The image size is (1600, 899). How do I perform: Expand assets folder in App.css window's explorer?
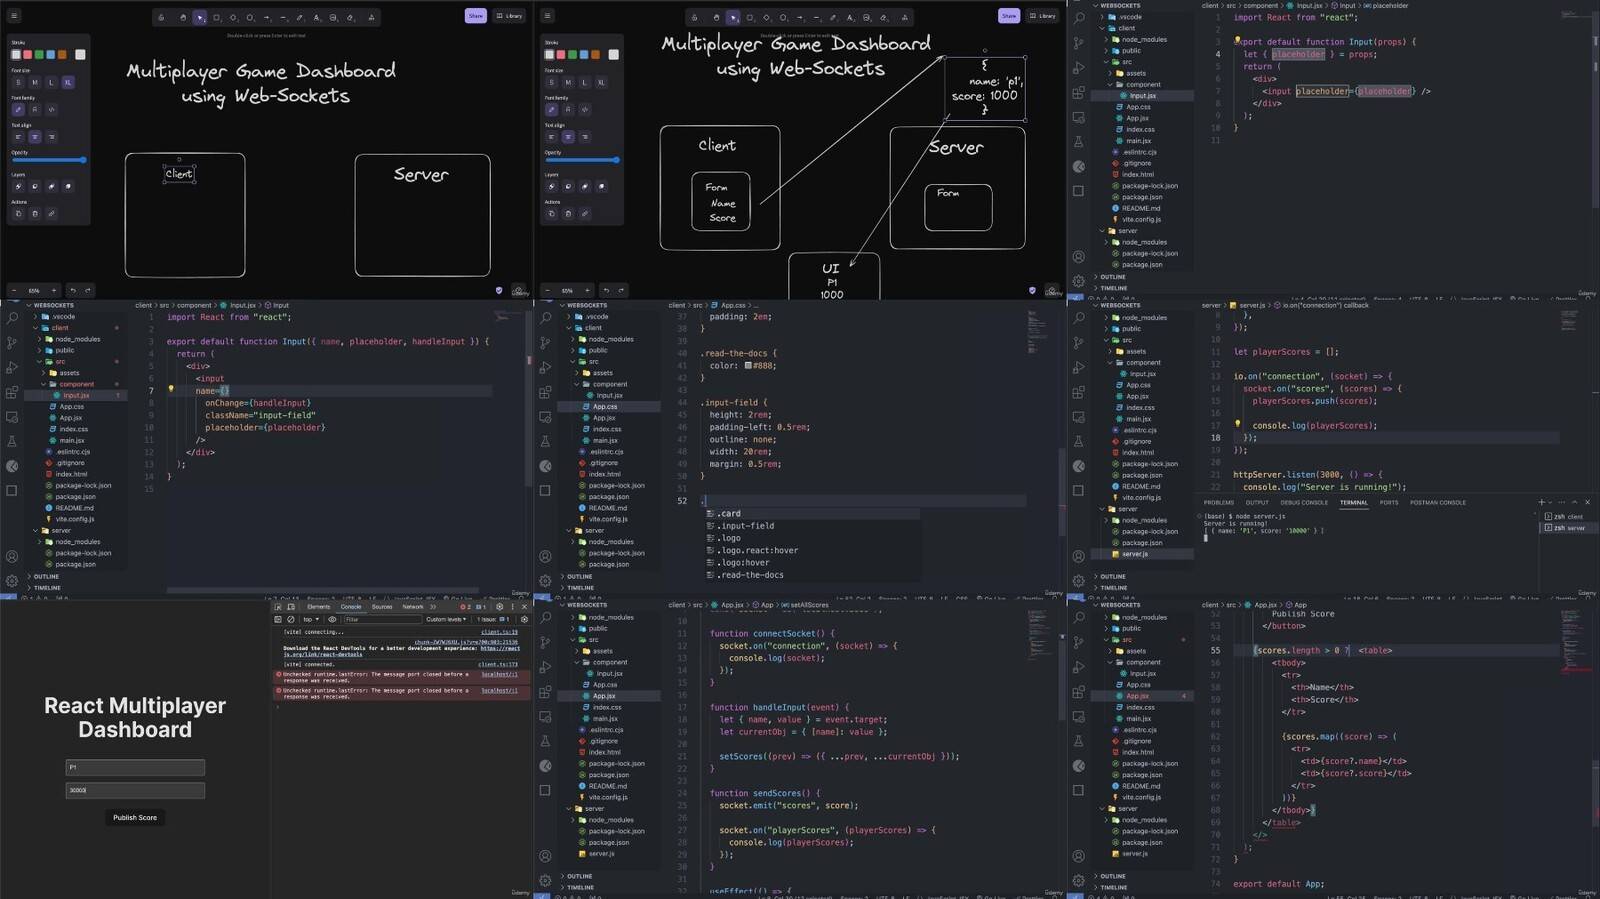[602, 373]
